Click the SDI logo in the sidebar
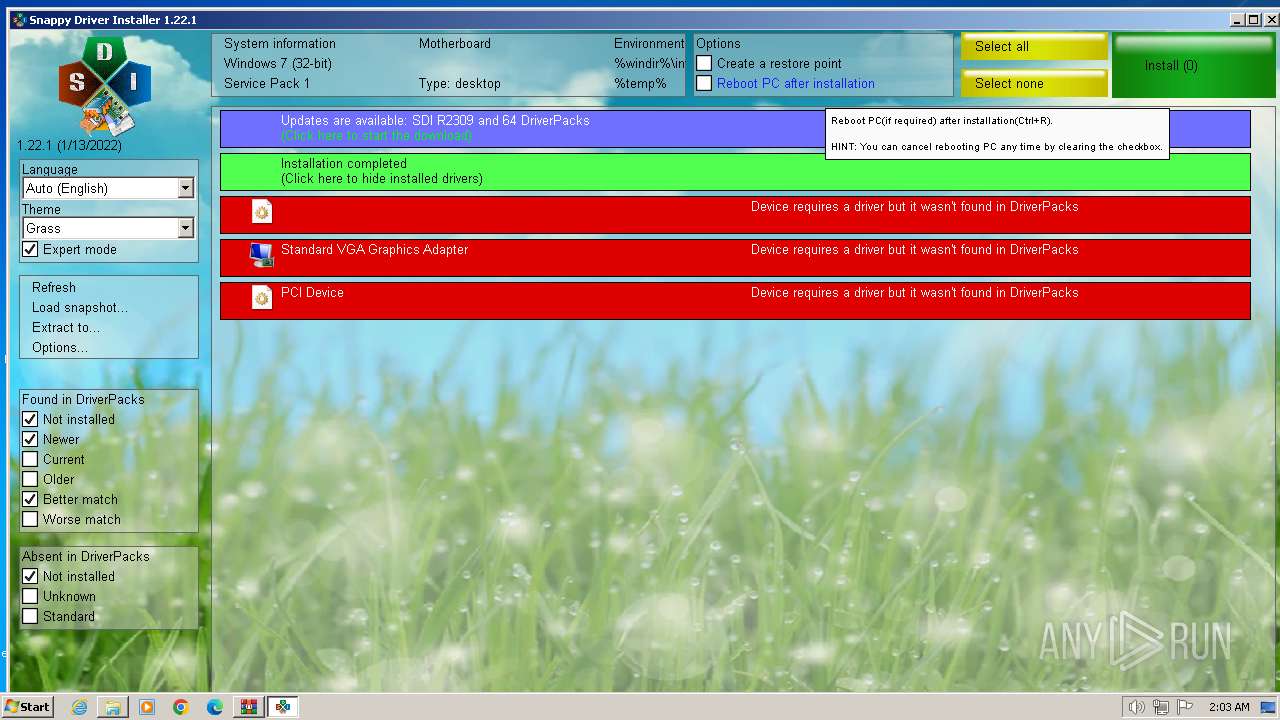Image resolution: width=1280 pixels, height=720 pixels. tap(105, 86)
